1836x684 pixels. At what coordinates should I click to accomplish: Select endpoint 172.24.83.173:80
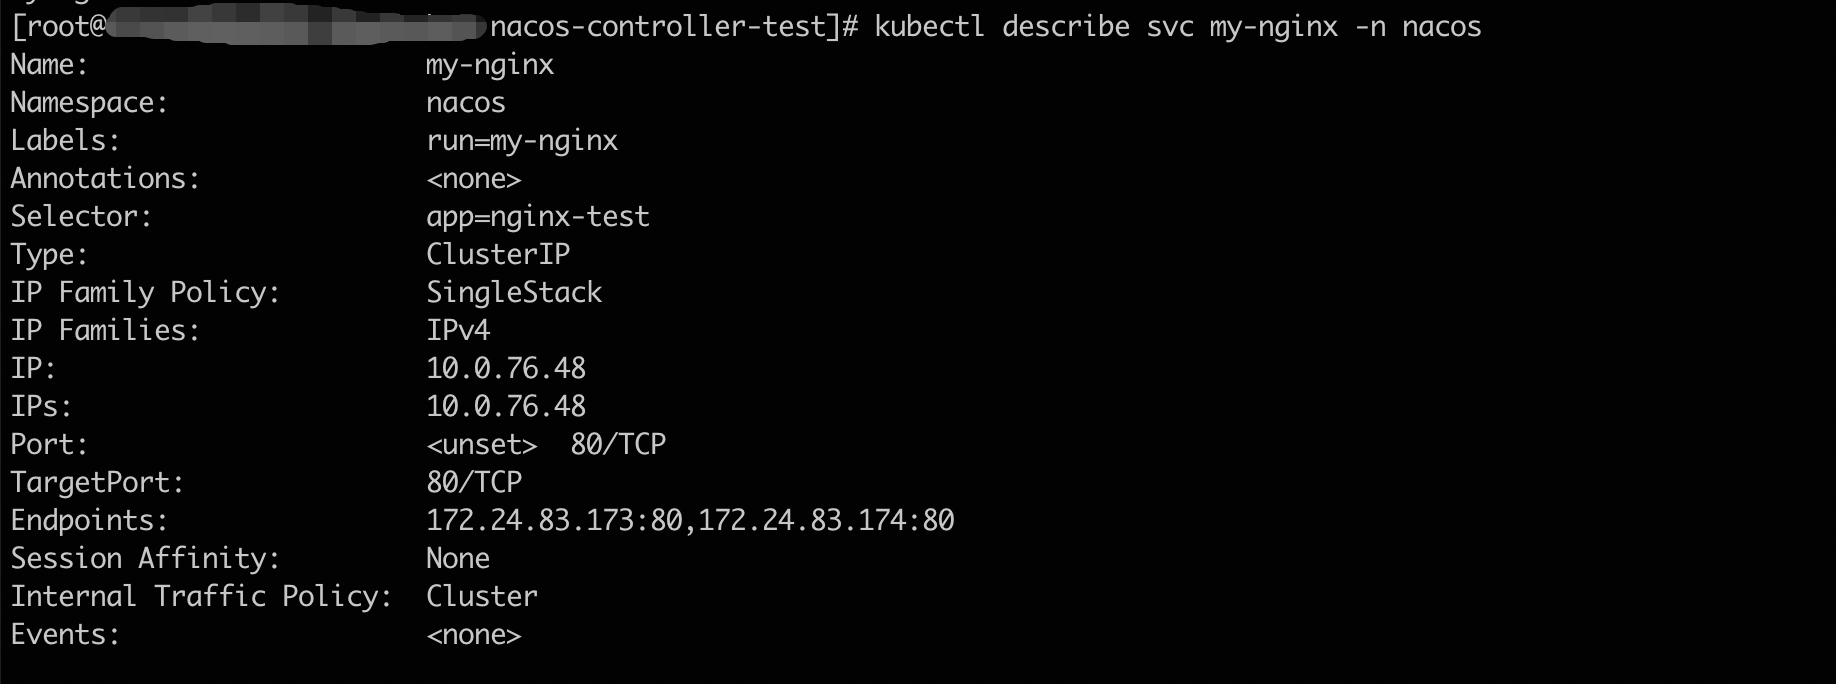point(554,520)
